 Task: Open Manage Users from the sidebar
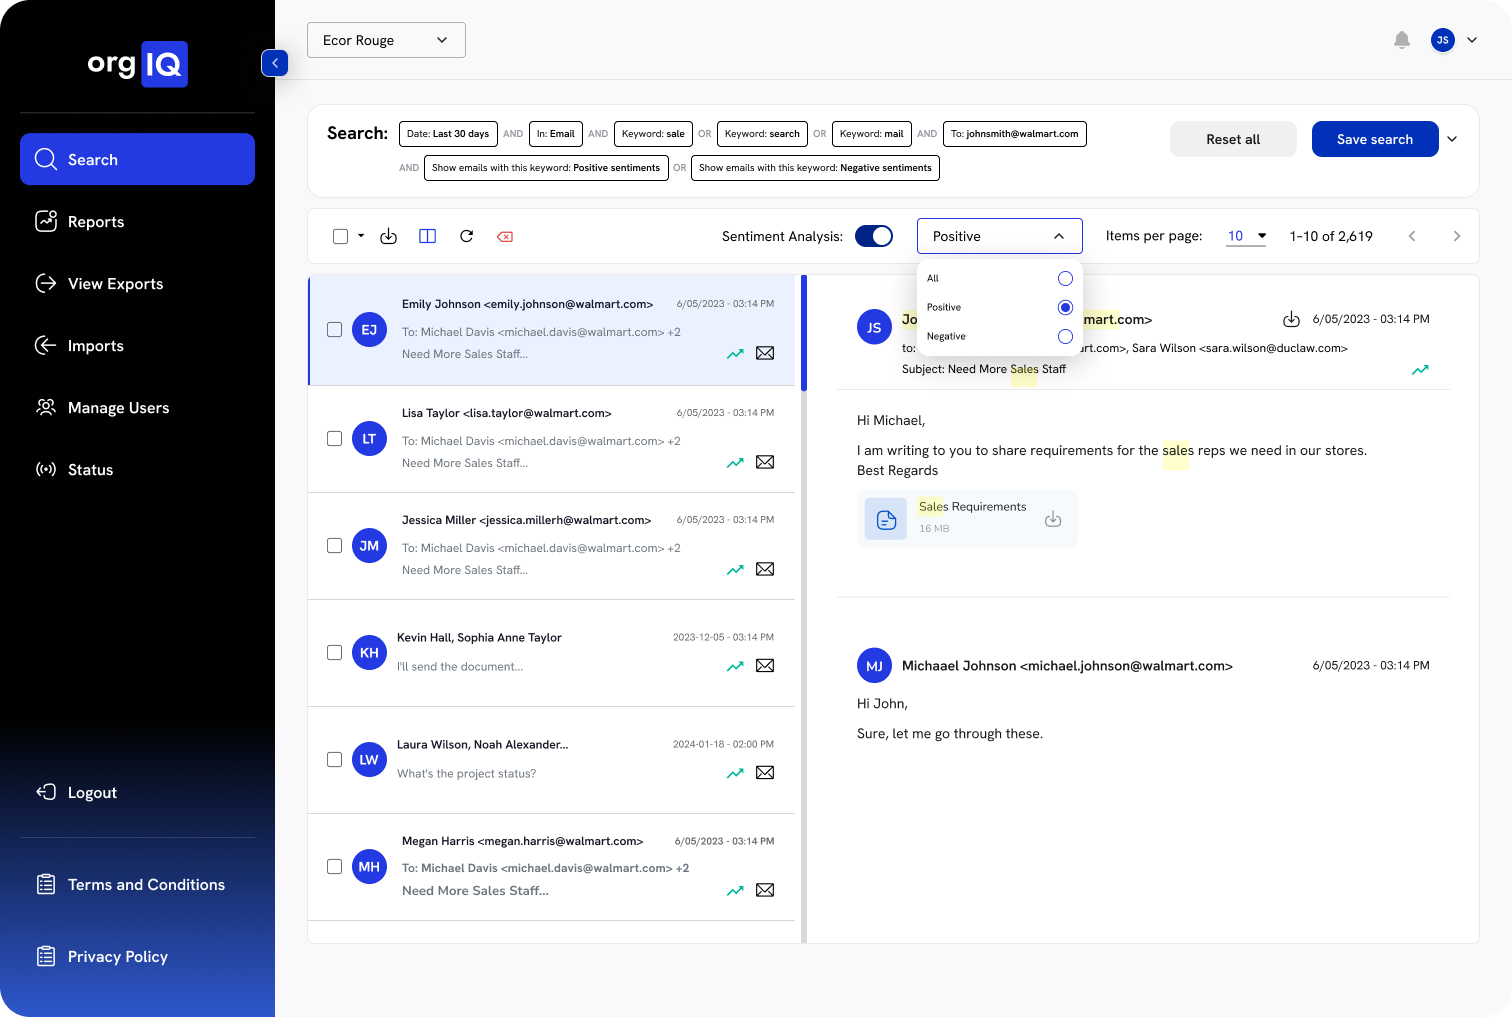tap(119, 408)
